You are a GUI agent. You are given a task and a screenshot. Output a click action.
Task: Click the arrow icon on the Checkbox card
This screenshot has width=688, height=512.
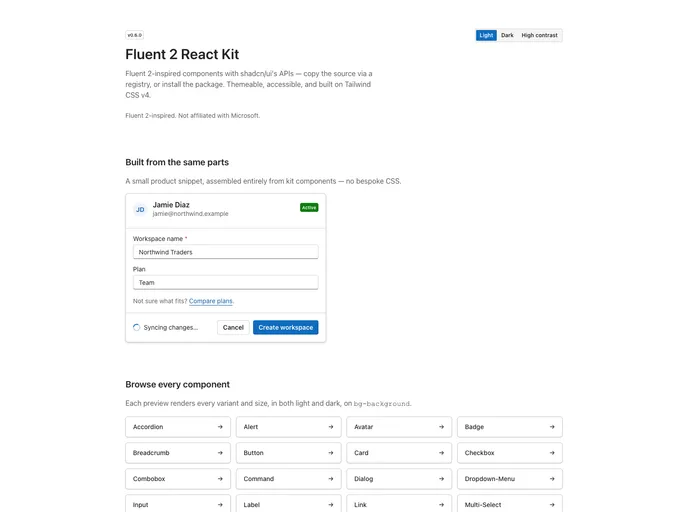[x=552, y=453]
